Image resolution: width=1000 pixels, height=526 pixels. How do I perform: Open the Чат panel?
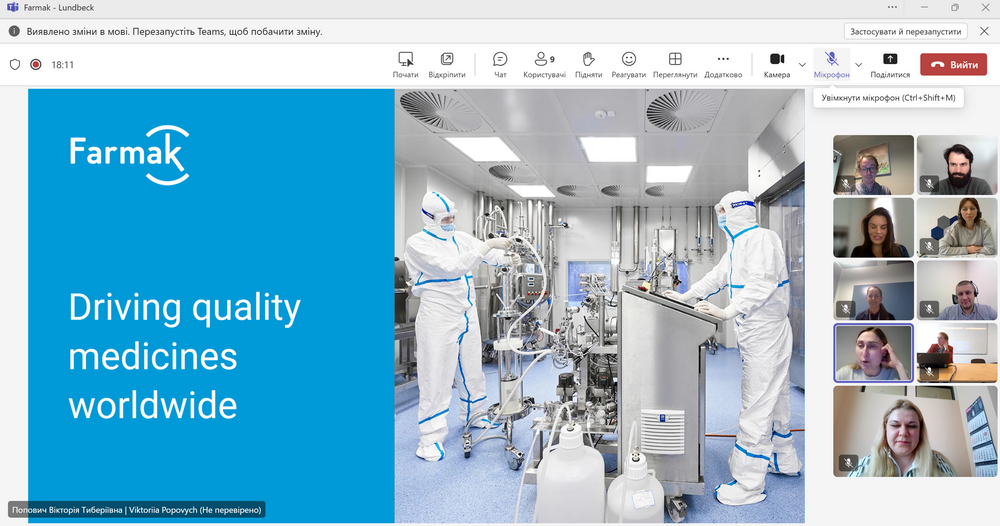click(500, 65)
